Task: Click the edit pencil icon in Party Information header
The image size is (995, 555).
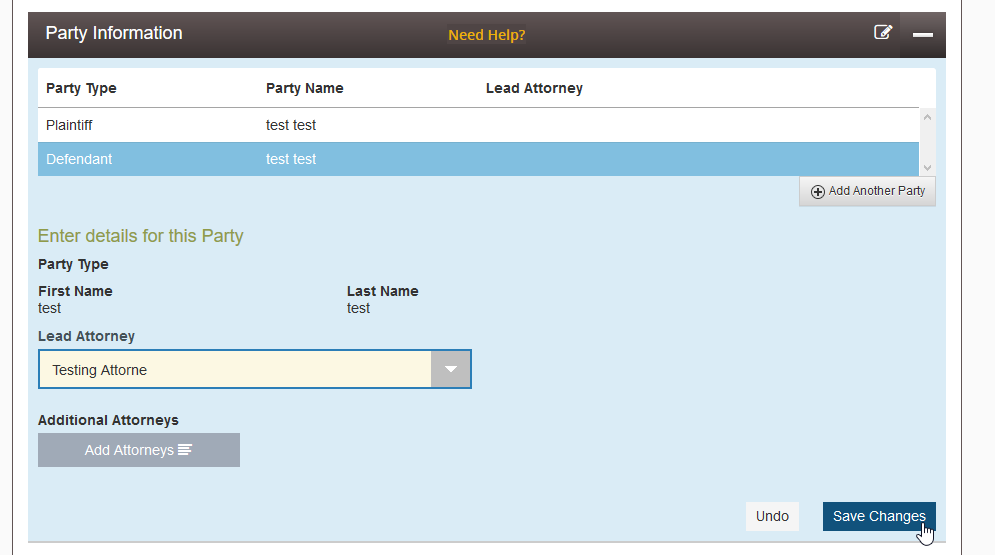Action: point(883,32)
